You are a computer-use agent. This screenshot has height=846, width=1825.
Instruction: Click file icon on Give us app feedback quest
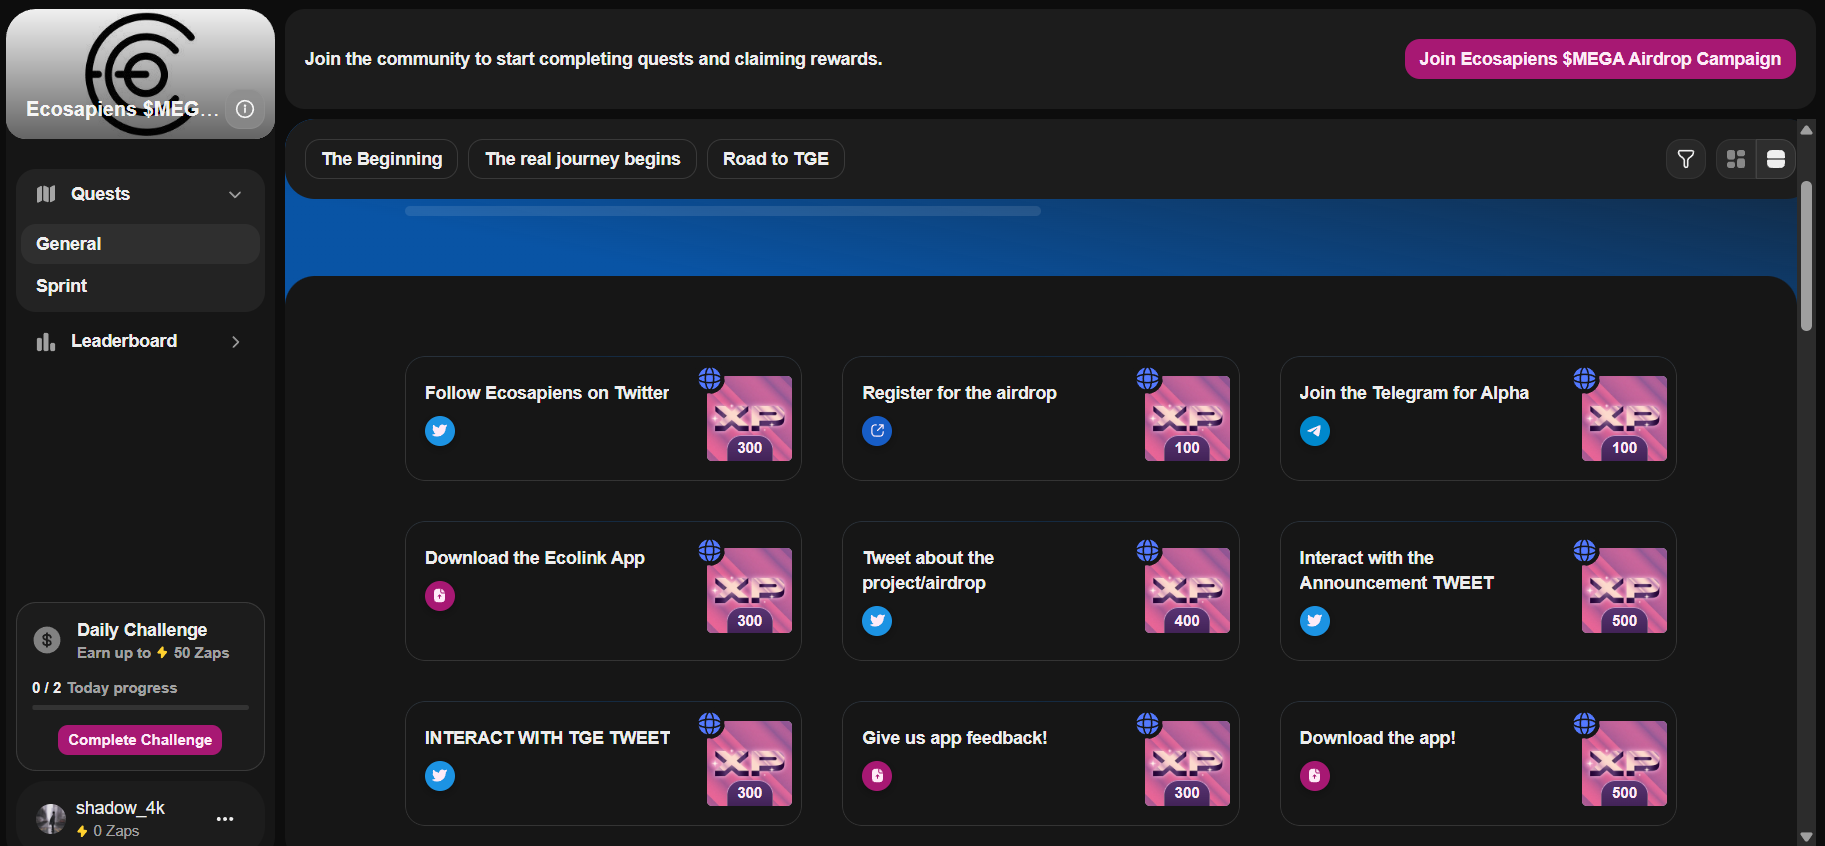[x=877, y=776]
